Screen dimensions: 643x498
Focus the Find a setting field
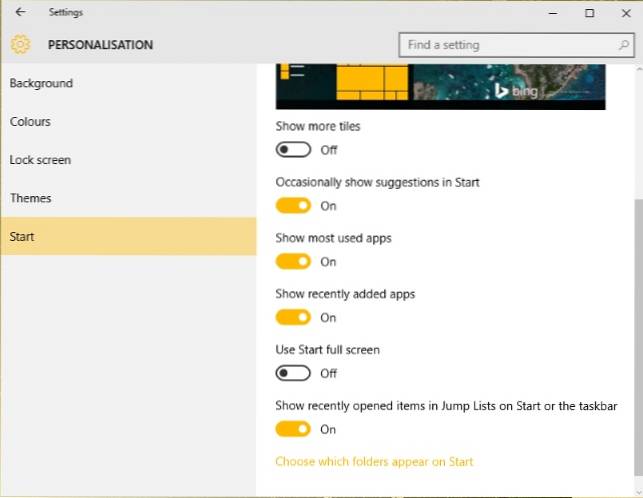point(516,45)
